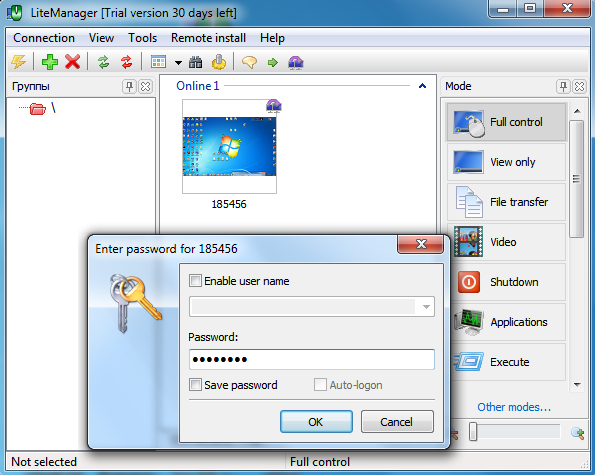Click the binoculars search icon in toolbar

pos(196,62)
